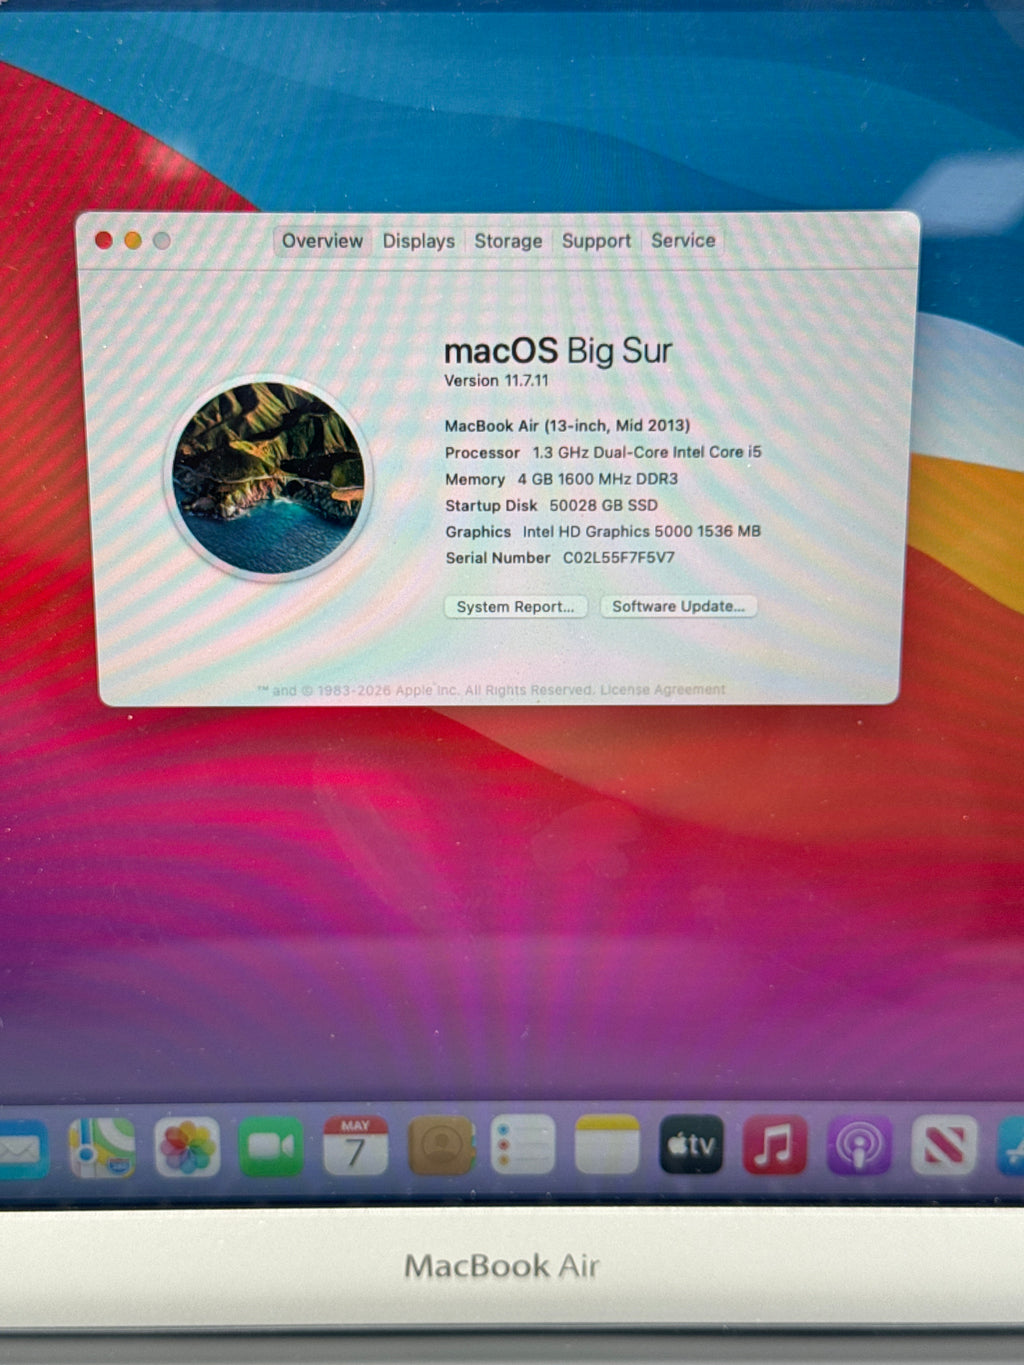Image resolution: width=1024 pixels, height=1365 pixels.
Task: Launch Maps from the Dock
Action: pyautogui.click(x=102, y=1147)
